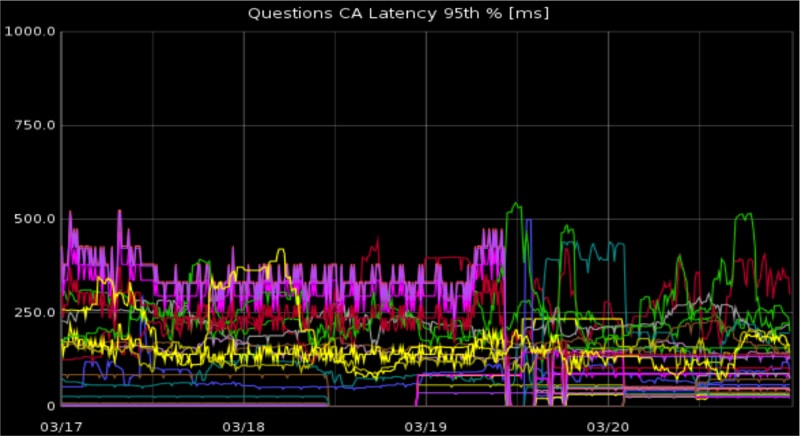800x436 pixels.
Task: Click the red line's end at the right edge
Action: point(789,290)
